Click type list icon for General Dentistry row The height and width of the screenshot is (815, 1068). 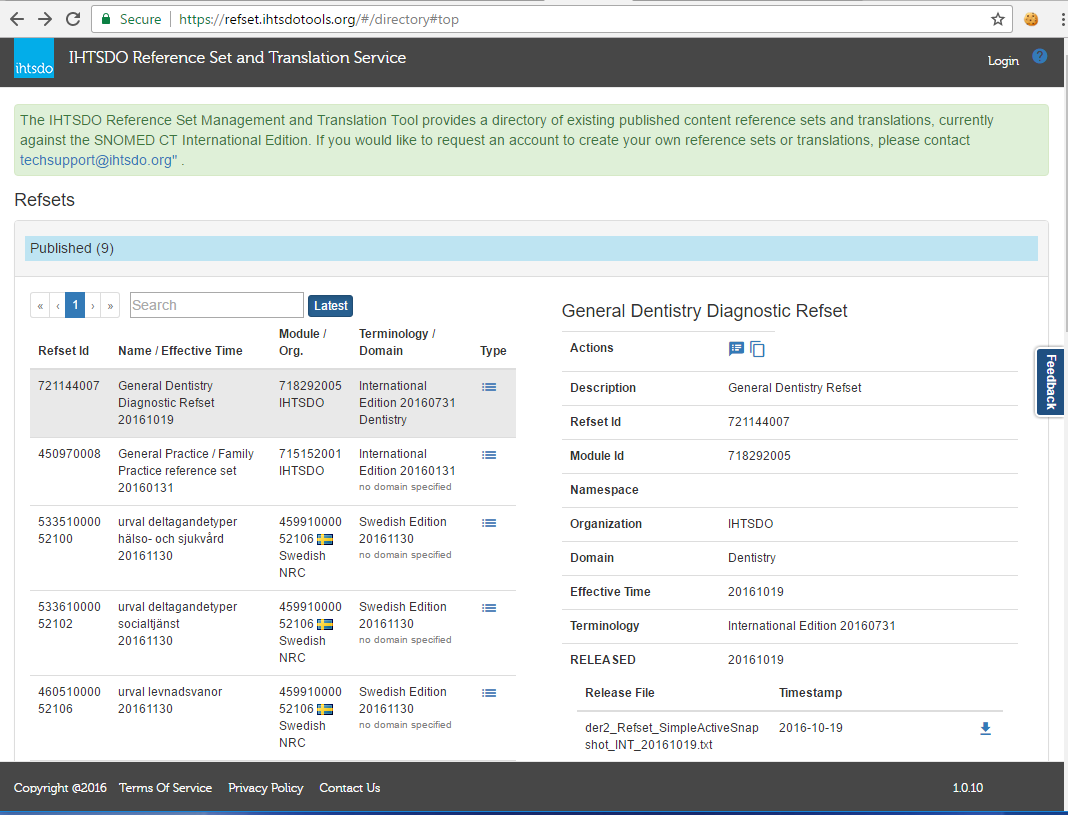tap(489, 387)
